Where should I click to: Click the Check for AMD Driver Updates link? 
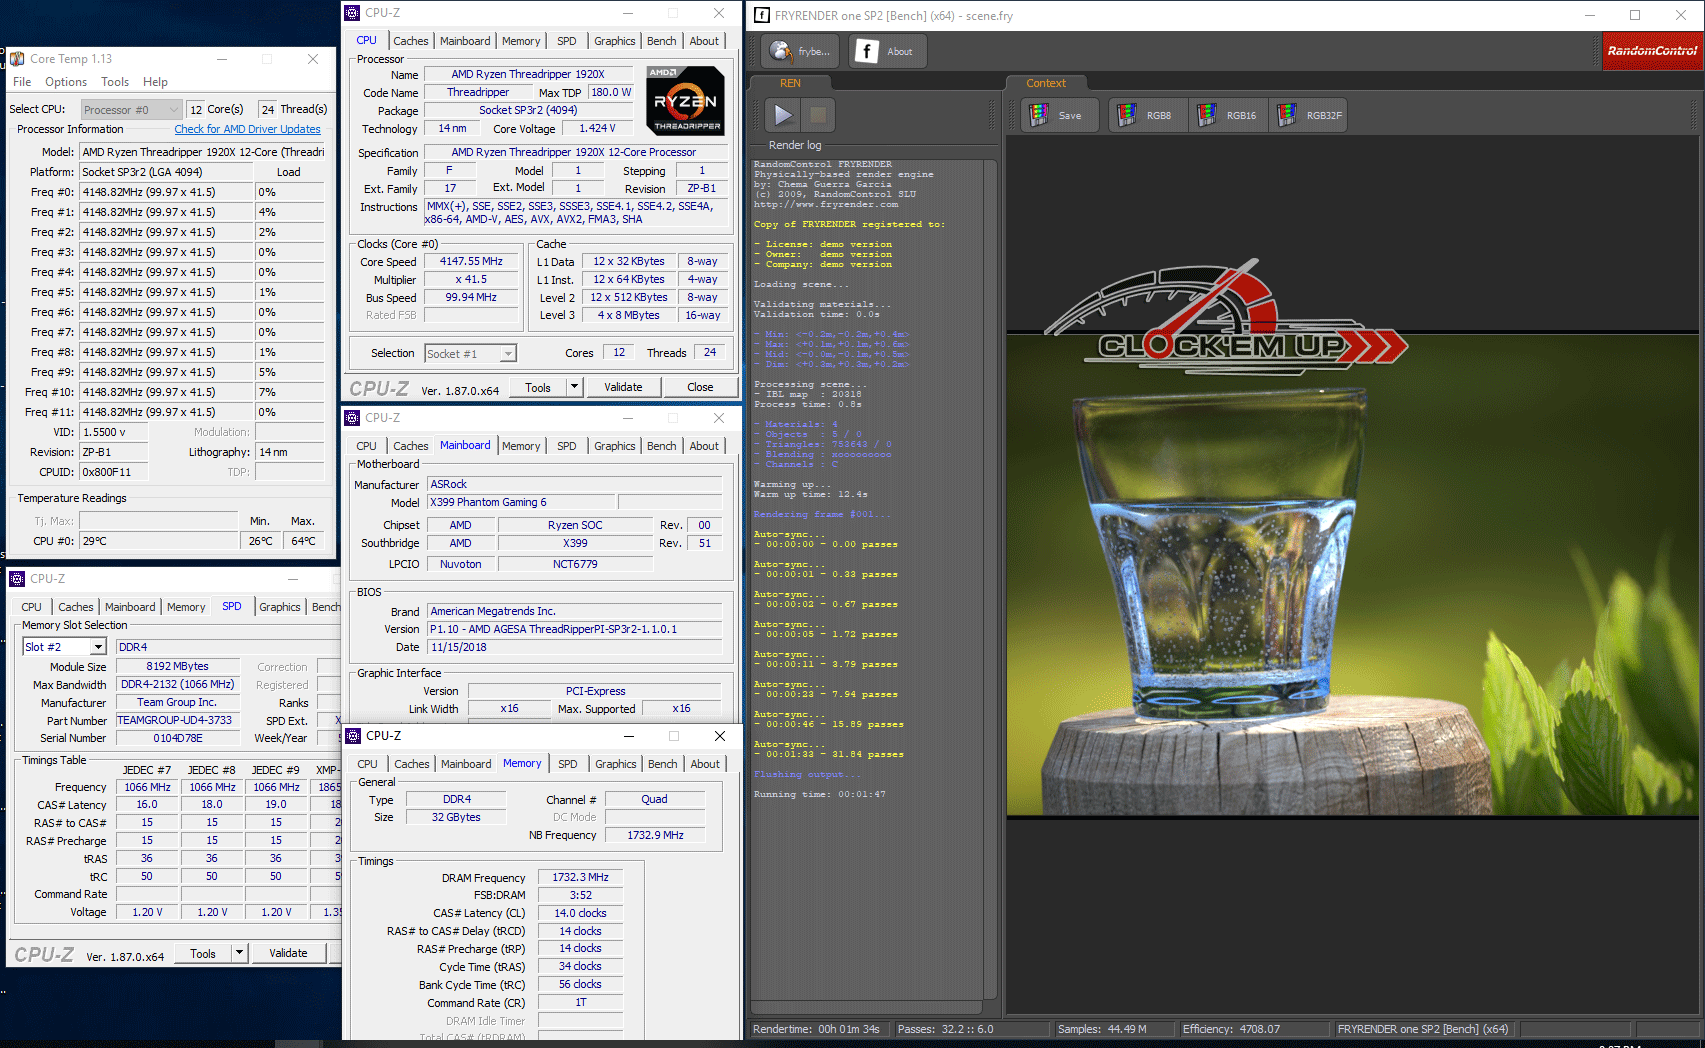click(x=247, y=129)
